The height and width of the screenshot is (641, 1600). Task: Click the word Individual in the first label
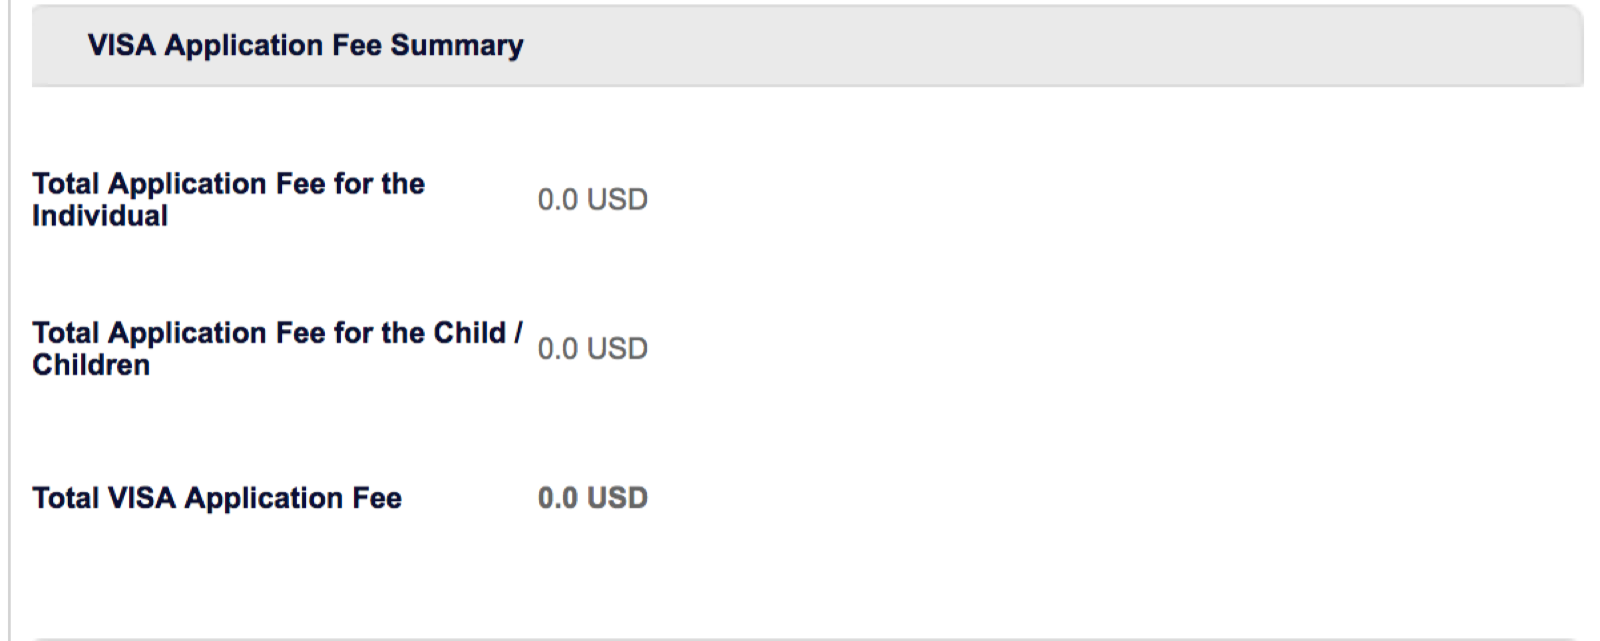[100, 216]
